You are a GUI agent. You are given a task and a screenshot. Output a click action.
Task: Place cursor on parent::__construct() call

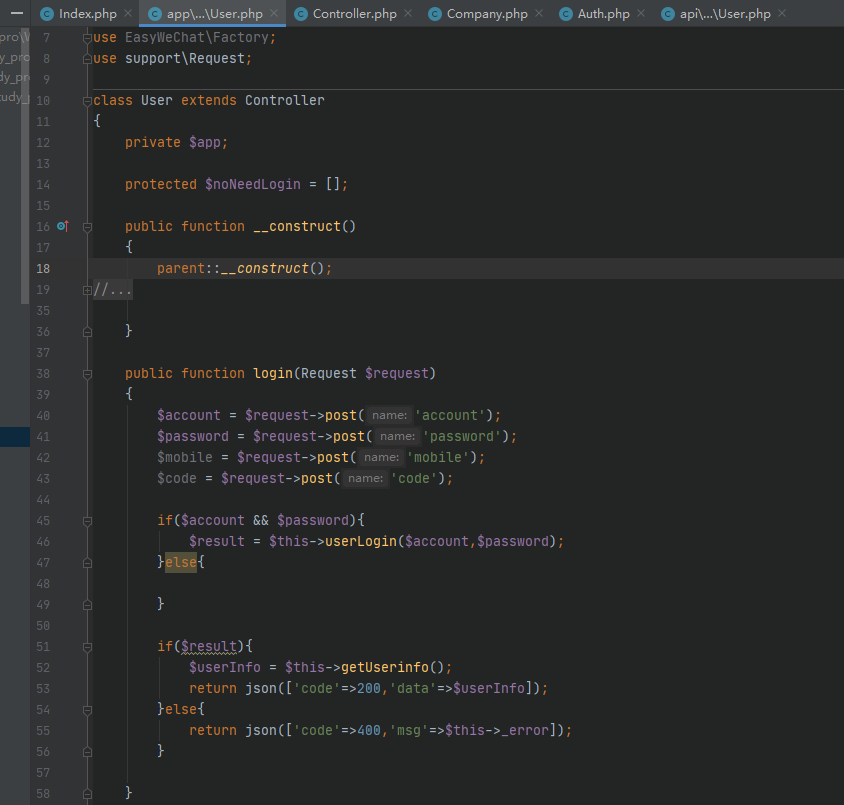pyautogui.click(x=244, y=268)
